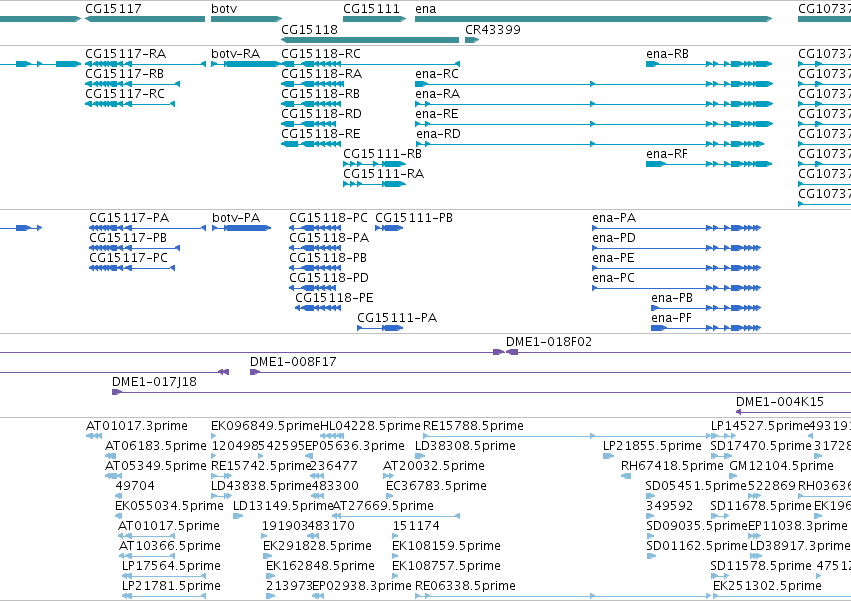Click BAC clone DME1-017J18
This screenshot has width=851, height=601.
[154, 383]
